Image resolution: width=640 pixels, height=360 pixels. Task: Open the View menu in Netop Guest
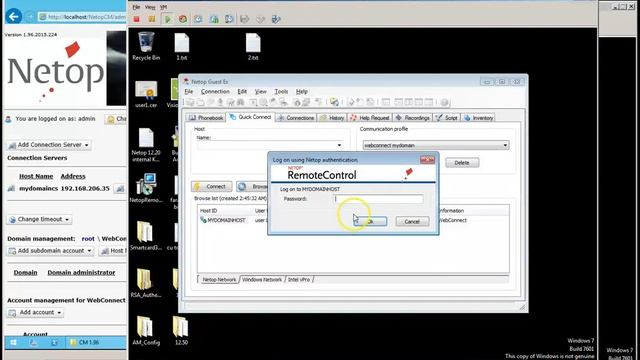tap(260, 91)
